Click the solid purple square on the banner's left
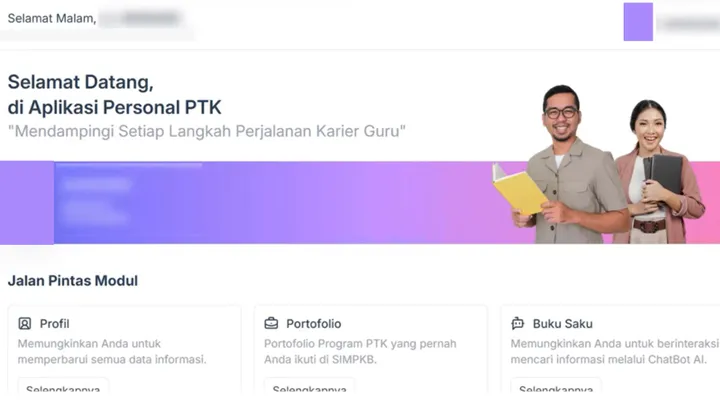This screenshot has height=411, width=720. pos(27,203)
